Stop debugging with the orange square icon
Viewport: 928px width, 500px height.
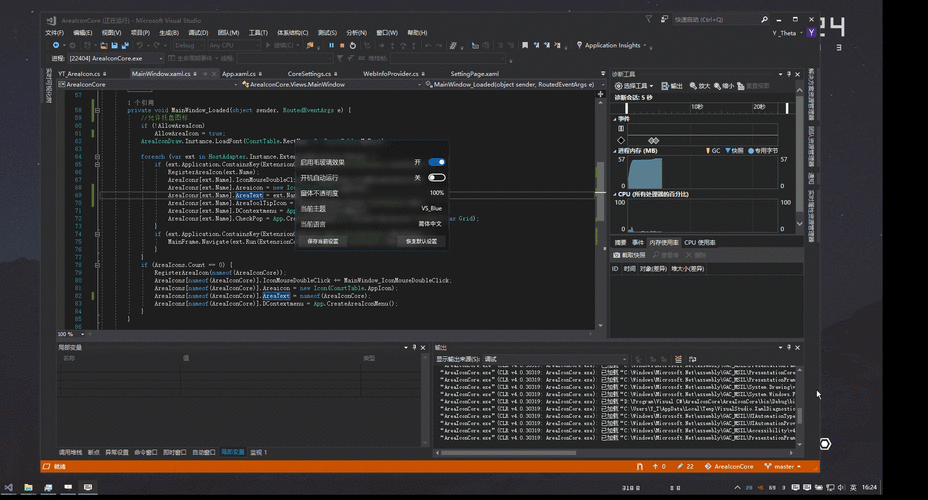[342, 45]
